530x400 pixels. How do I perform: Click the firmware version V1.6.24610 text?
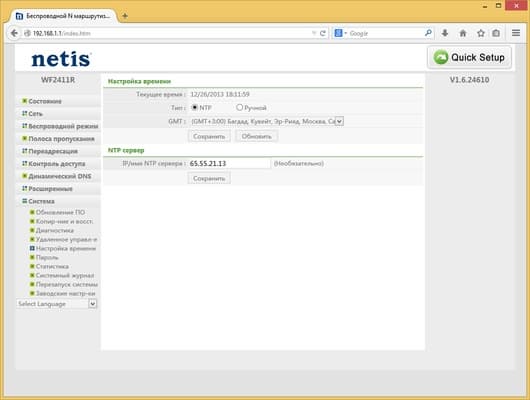(x=469, y=80)
